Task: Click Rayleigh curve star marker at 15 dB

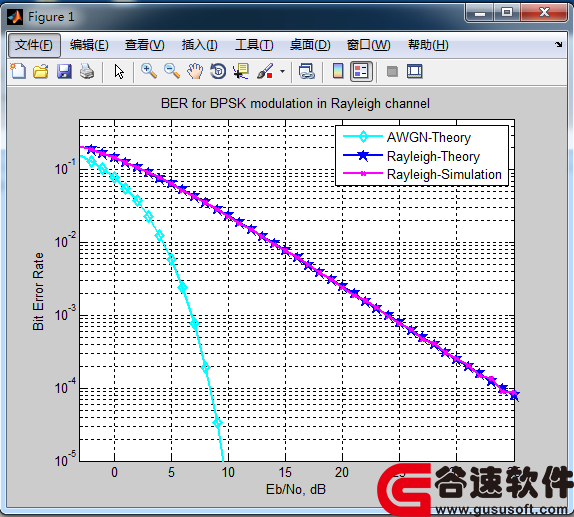Action: click(x=286, y=250)
